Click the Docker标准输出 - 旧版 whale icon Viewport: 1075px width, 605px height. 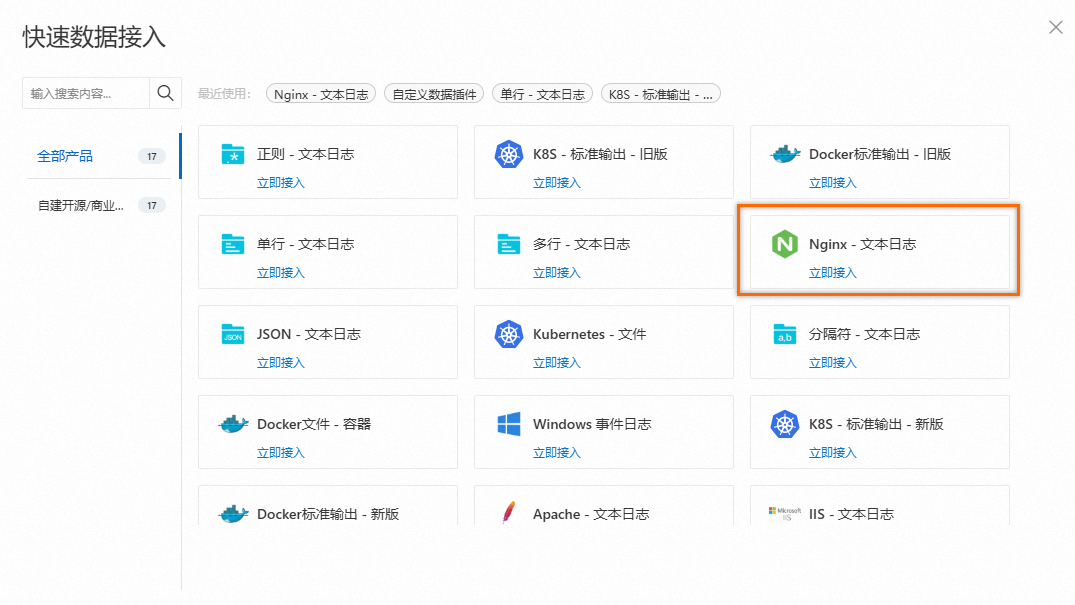(785, 154)
